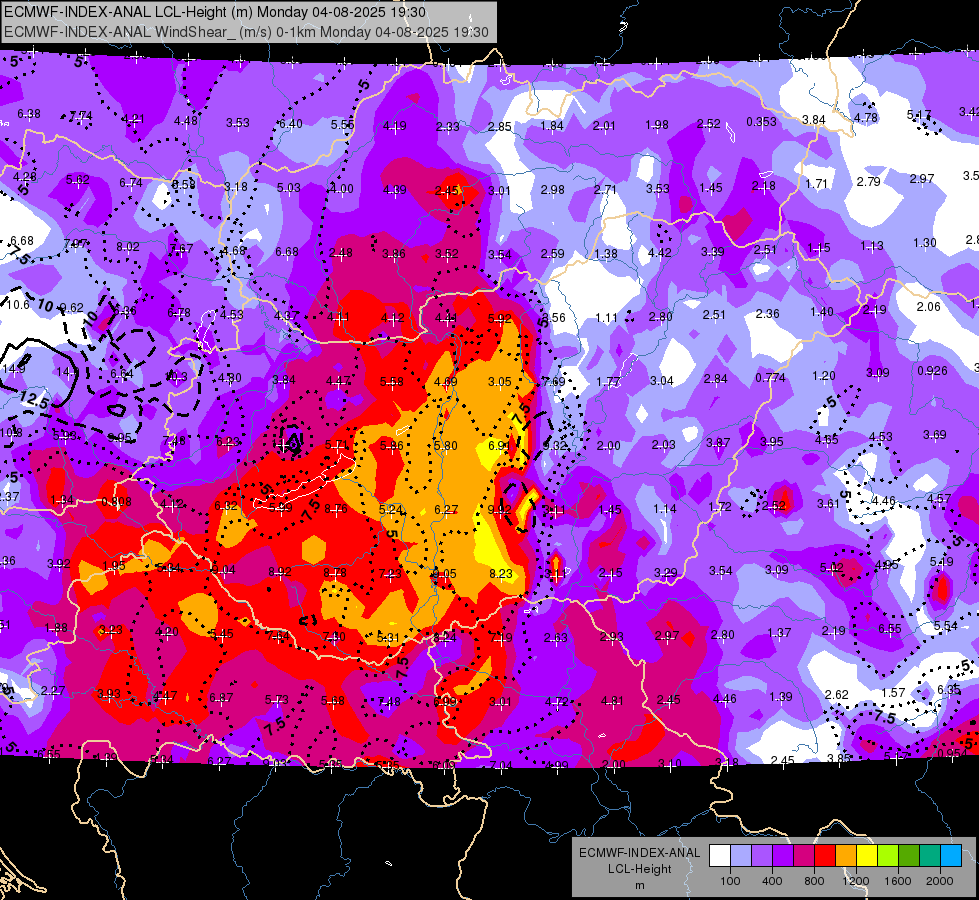Click the legend scale value 1600
This screenshot has width=979, height=900.
pos(898,881)
